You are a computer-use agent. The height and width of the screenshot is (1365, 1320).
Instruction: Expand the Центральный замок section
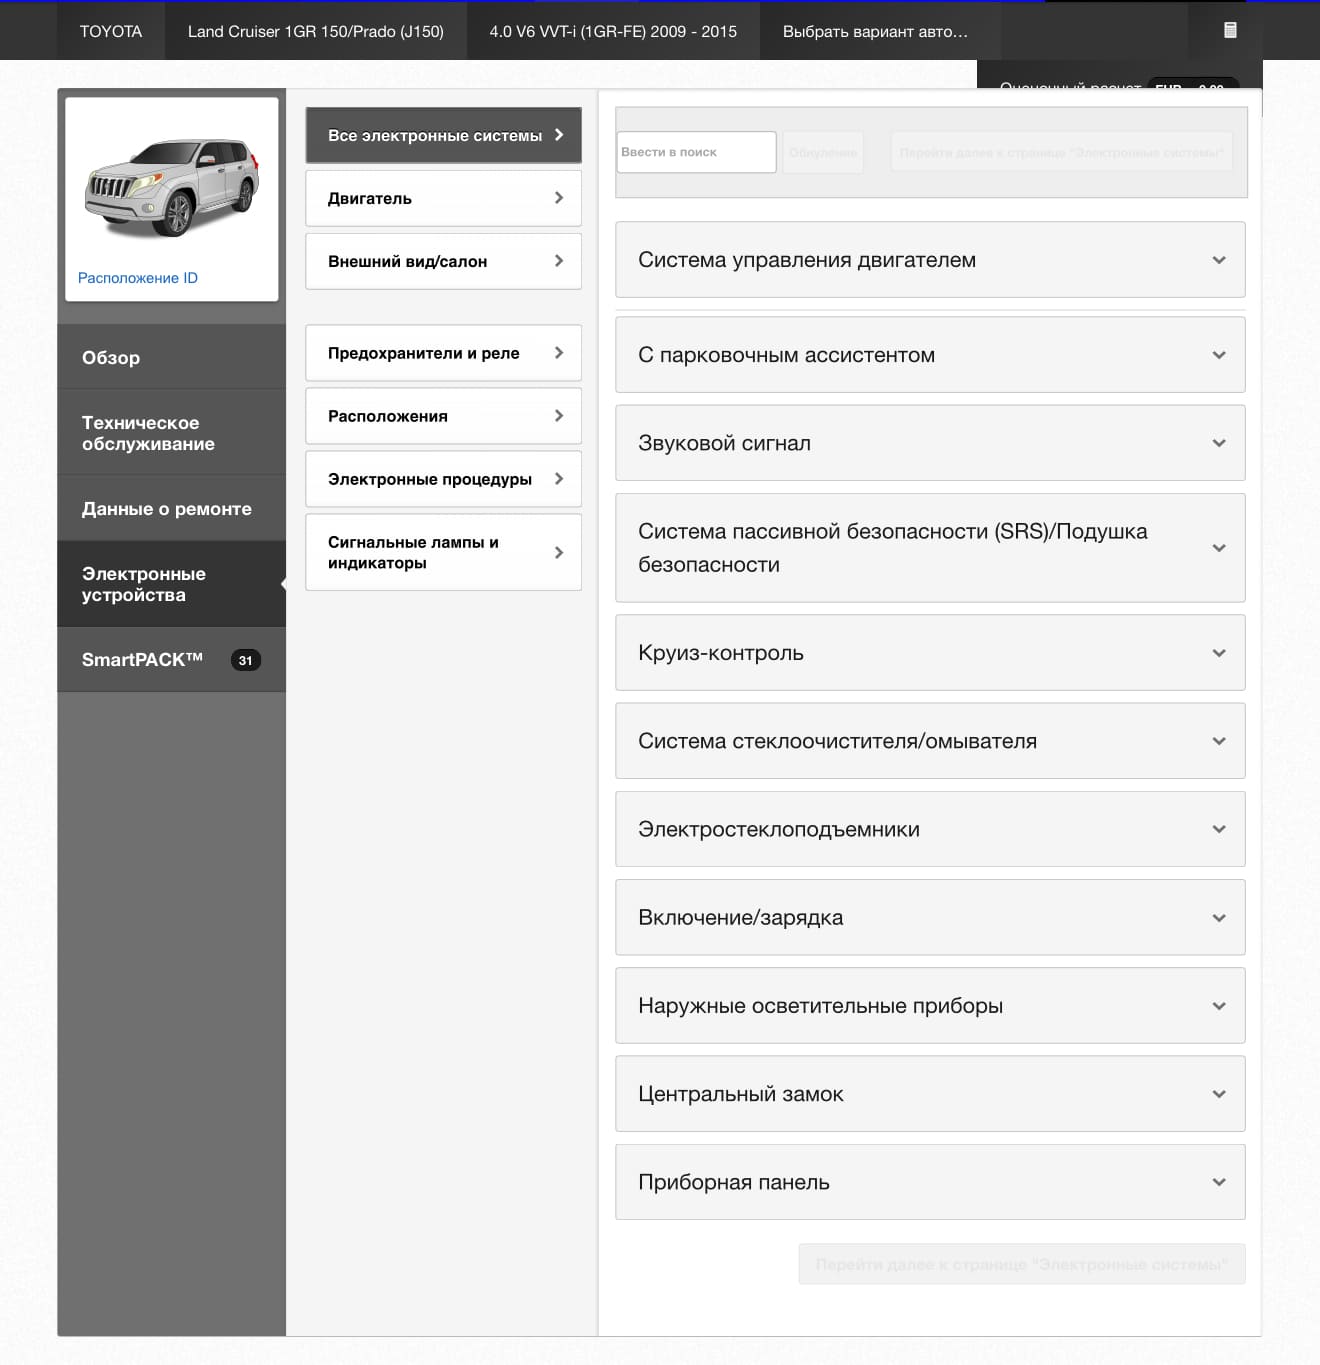tap(930, 1094)
